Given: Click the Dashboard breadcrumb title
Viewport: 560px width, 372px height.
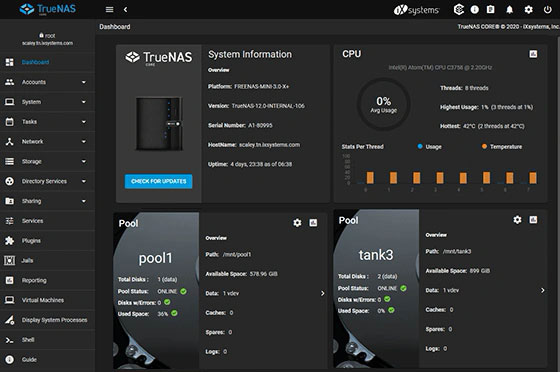Looking at the screenshot, I should (x=115, y=27).
